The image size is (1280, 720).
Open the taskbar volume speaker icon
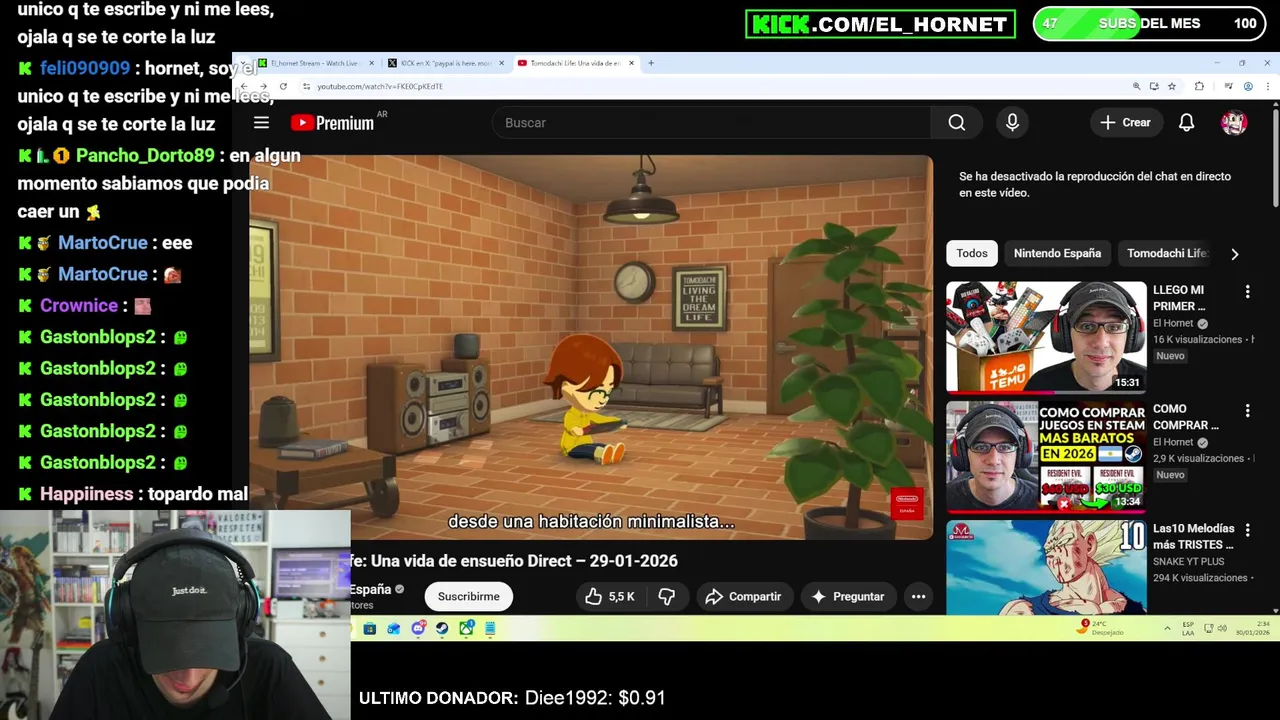(1222, 628)
